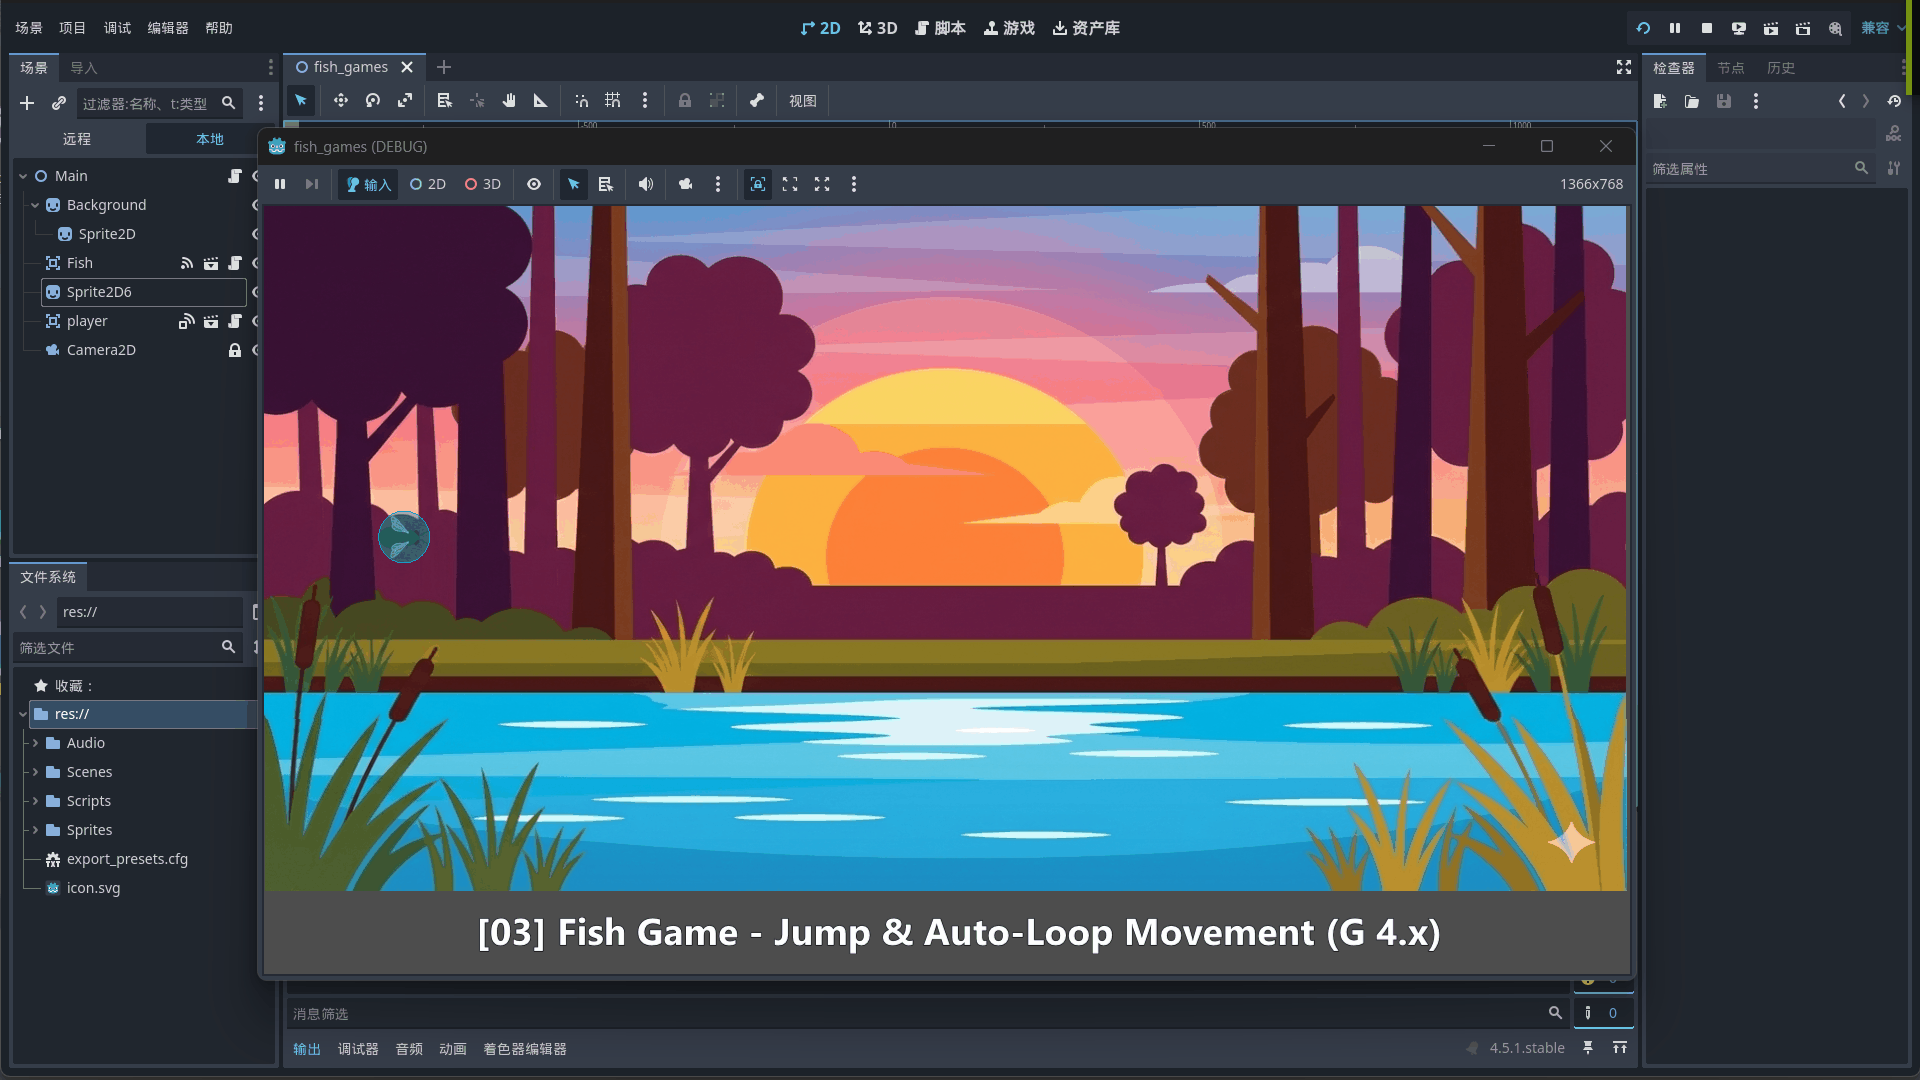This screenshot has height=1080, width=1920.
Task: Open the 调试器 (Debugger) bottom panel
Action: click(x=358, y=1049)
